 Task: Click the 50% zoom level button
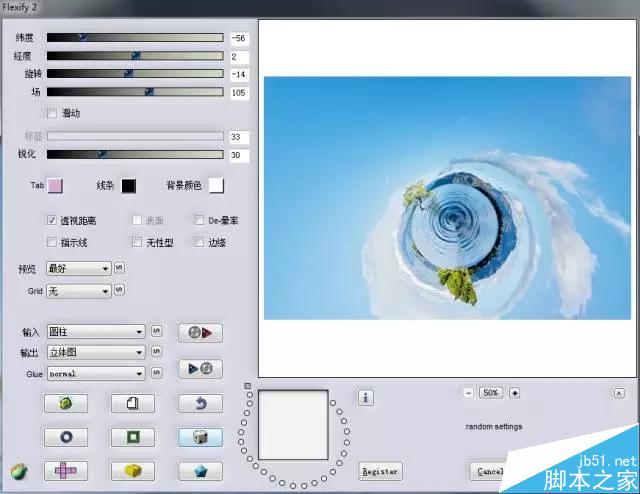[x=491, y=393]
